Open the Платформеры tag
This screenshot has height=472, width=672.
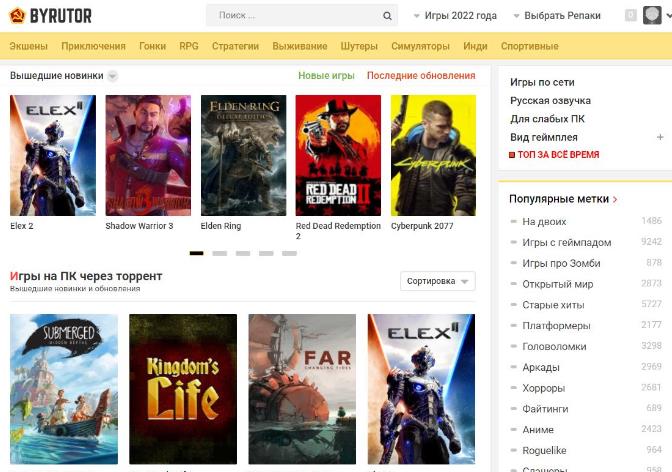tap(556, 326)
